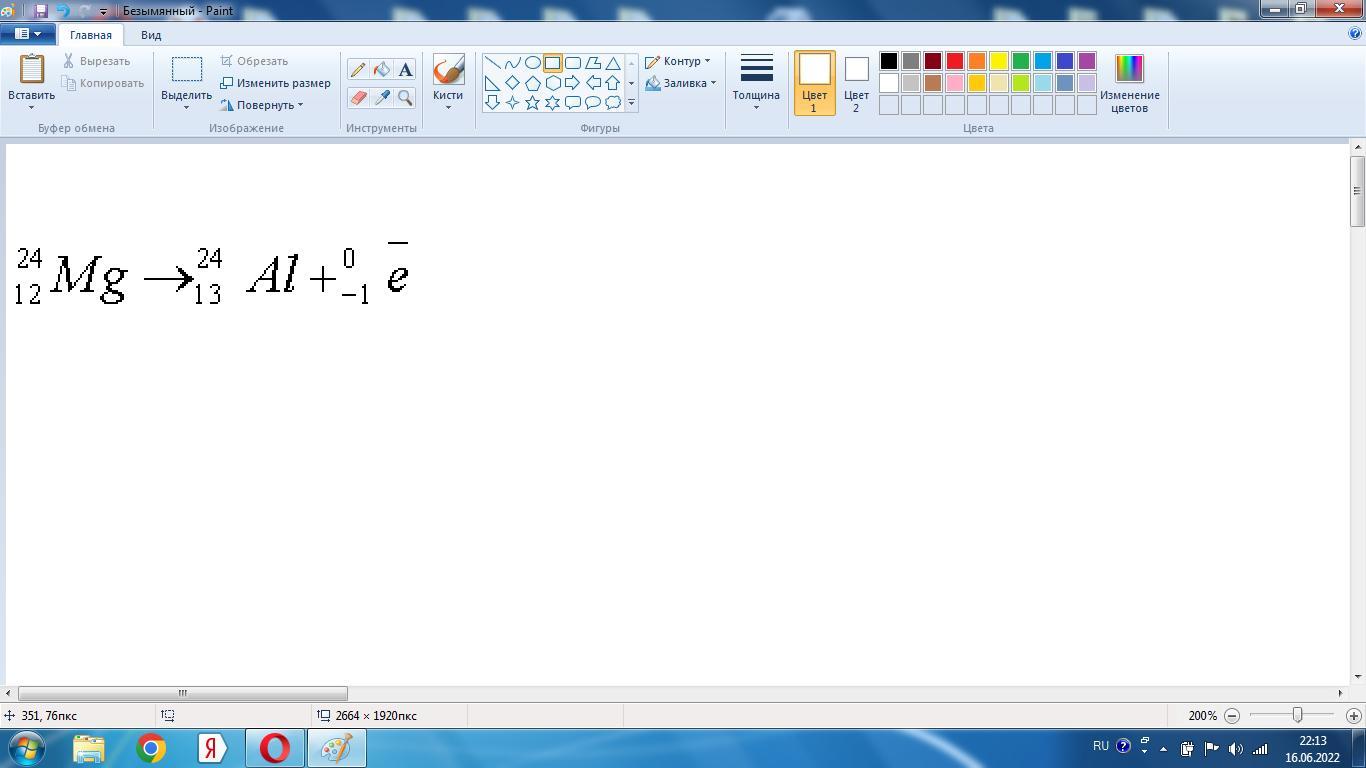This screenshot has height=768, width=1366.
Task: Choose the Oval shape
Action: coord(532,63)
